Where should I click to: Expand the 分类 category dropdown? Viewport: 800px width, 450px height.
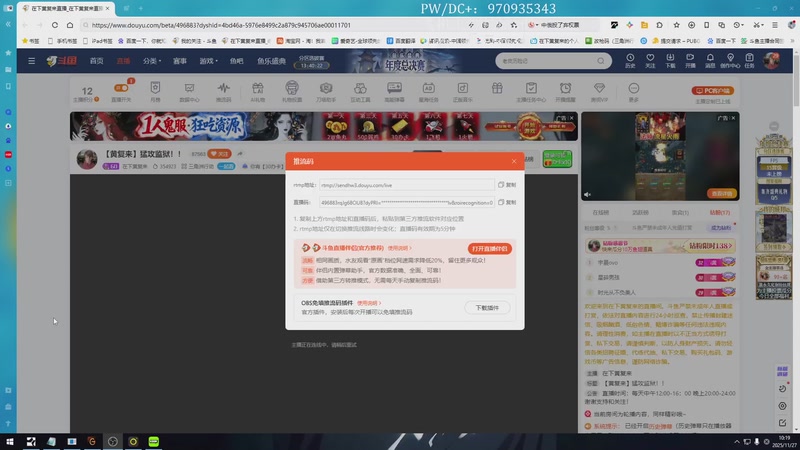click(152, 61)
